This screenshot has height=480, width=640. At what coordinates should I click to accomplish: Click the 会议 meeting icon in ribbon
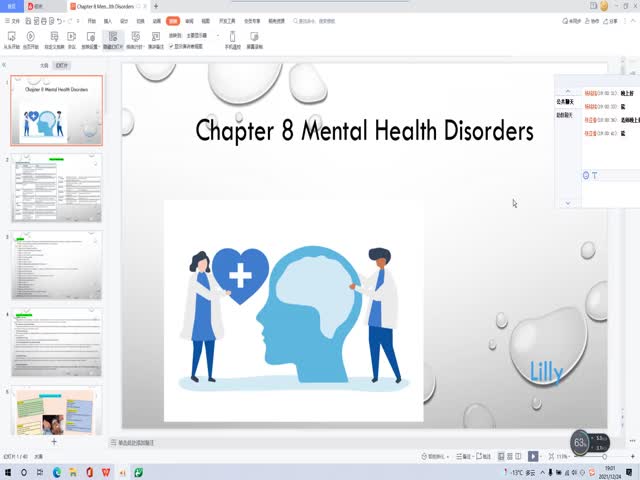click(x=71, y=40)
